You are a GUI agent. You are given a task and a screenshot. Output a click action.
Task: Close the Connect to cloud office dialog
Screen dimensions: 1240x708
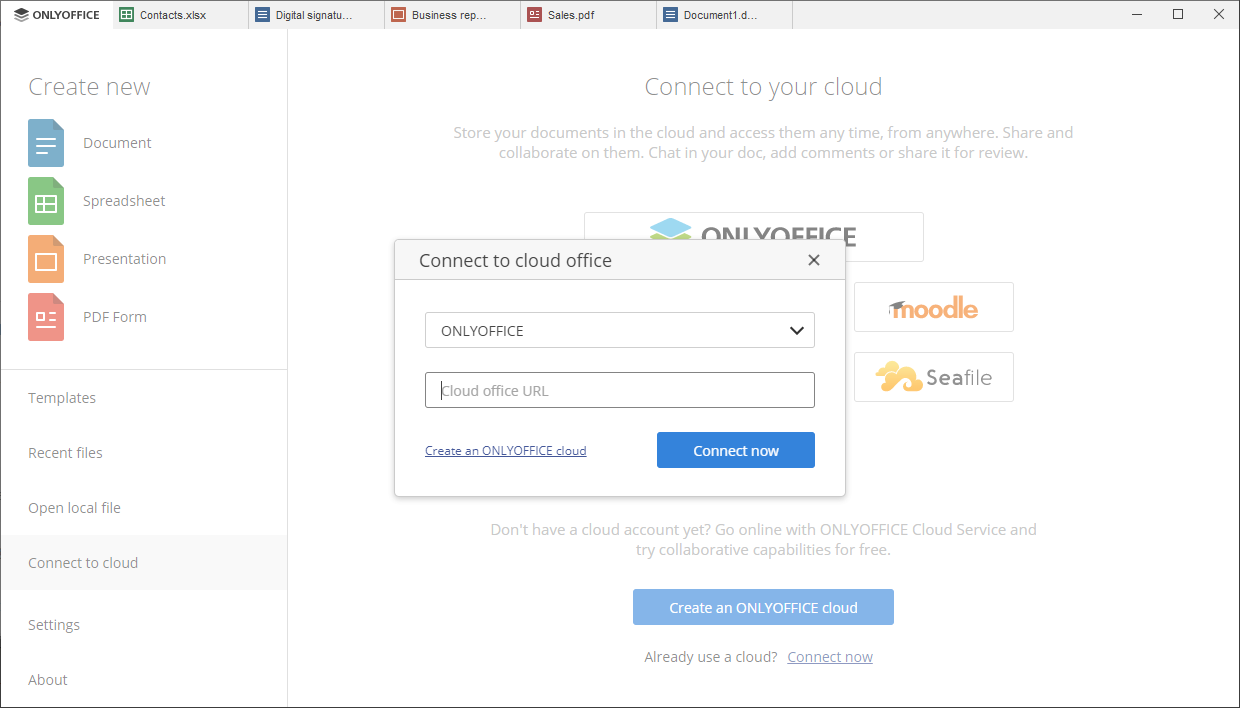tap(814, 260)
